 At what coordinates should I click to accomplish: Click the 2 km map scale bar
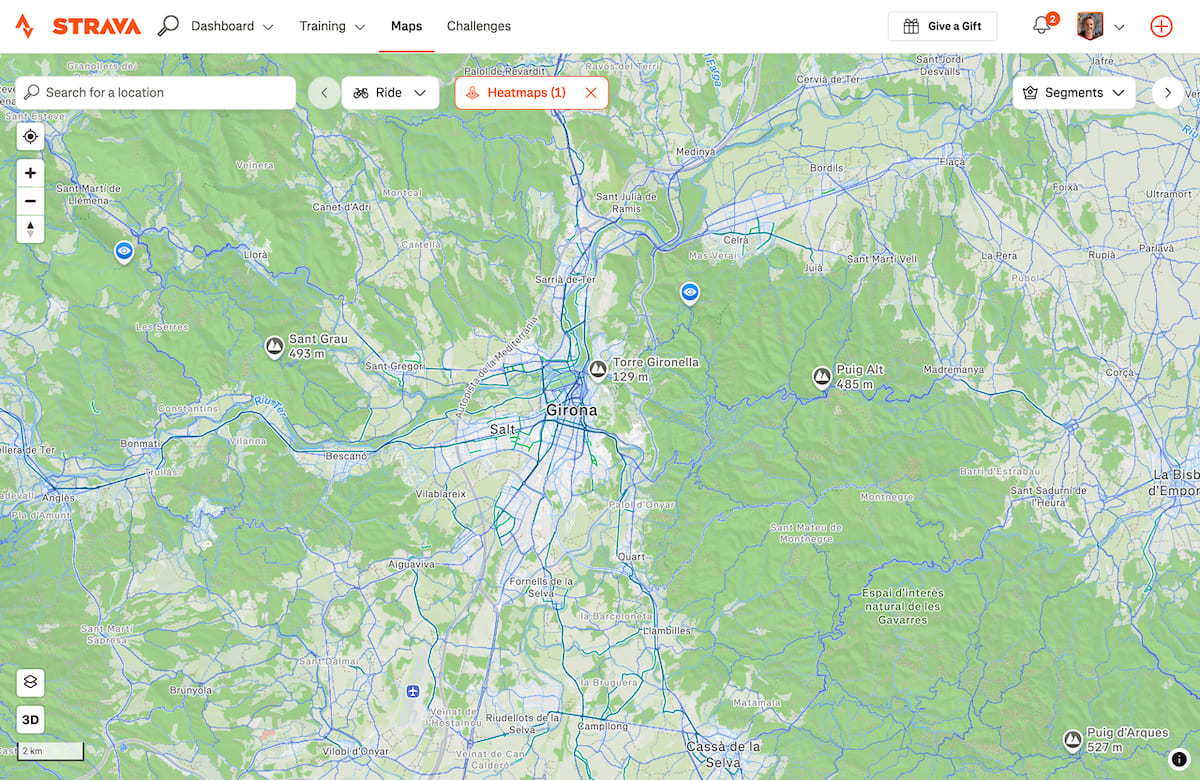point(50,751)
